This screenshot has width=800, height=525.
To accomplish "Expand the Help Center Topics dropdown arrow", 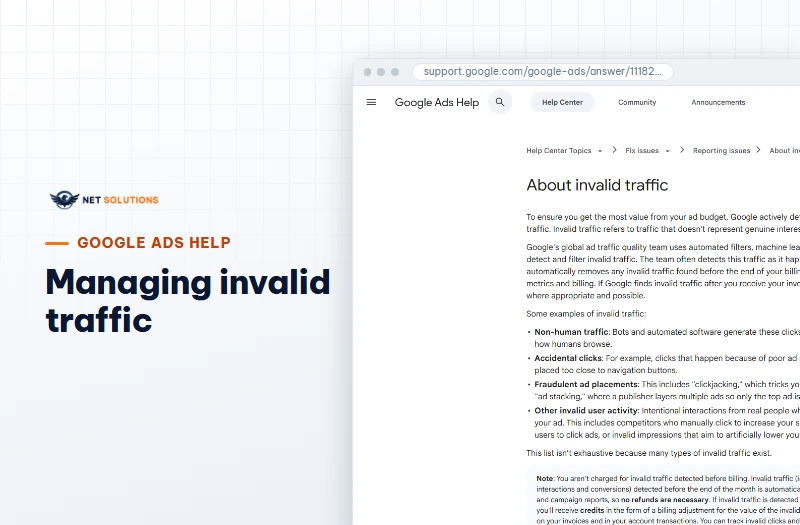I will pos(600,151).
